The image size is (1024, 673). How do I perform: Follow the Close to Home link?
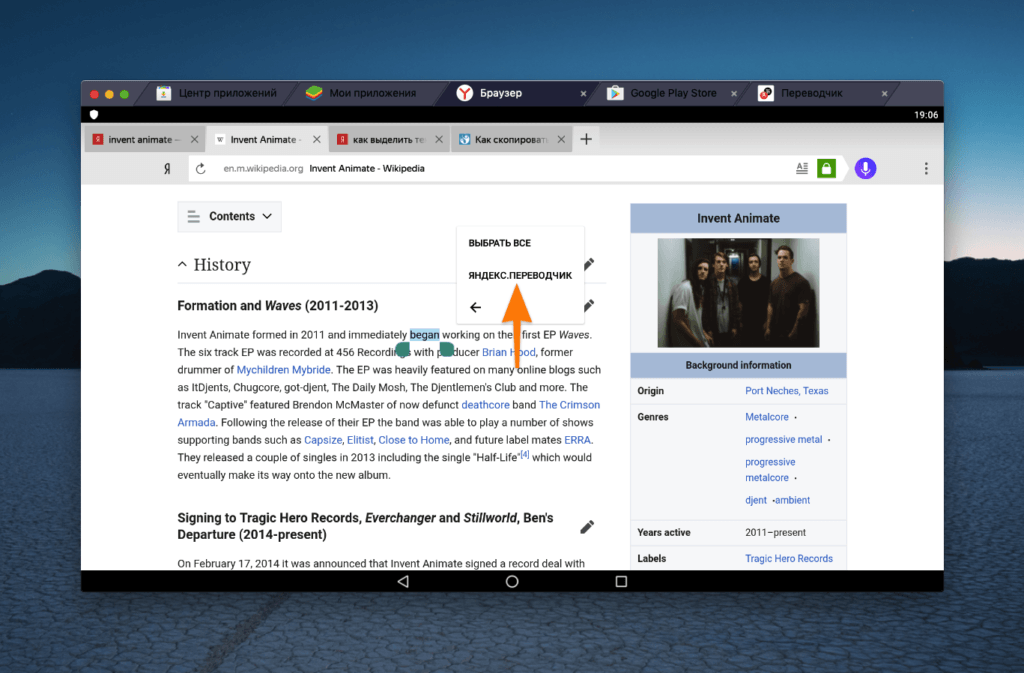pos(413,440)
